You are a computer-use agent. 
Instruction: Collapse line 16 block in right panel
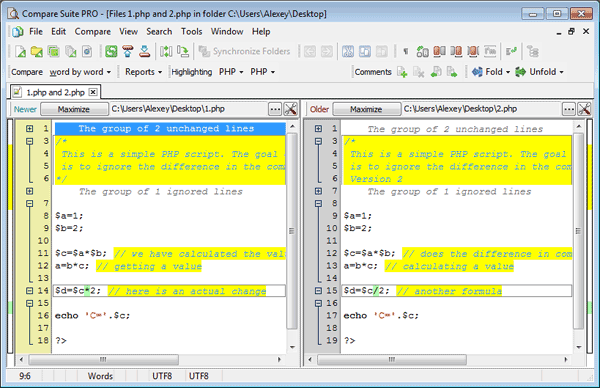tap(318, 303)
